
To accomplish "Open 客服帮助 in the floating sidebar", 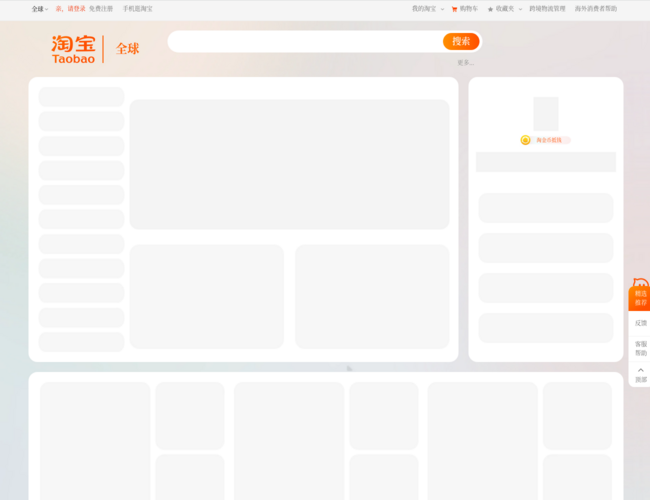I will [x=640, y=348].
